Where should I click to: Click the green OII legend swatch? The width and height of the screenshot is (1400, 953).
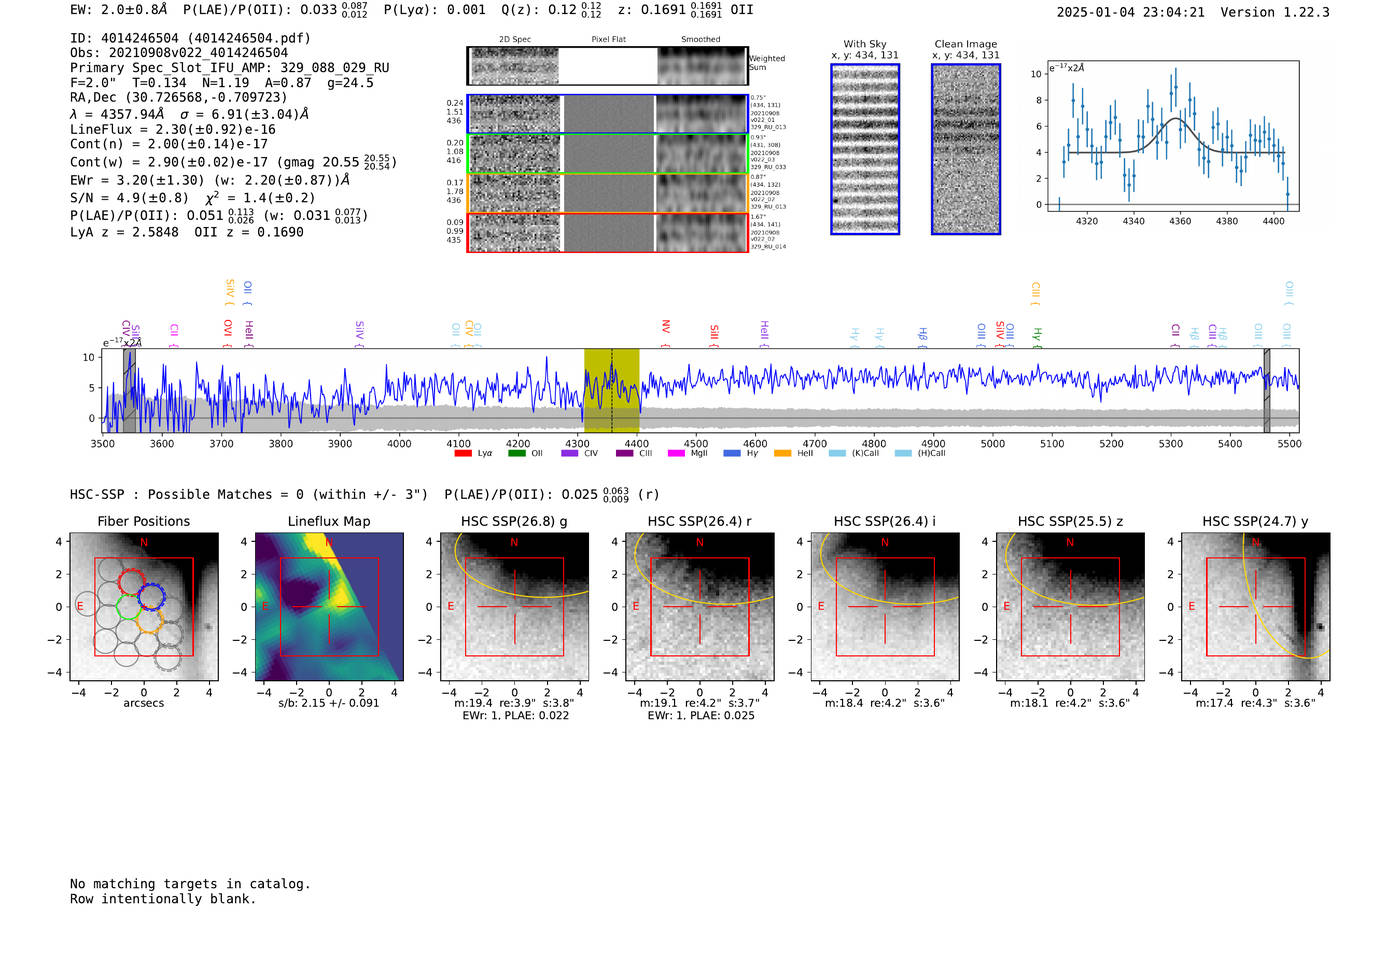[516, 453]
